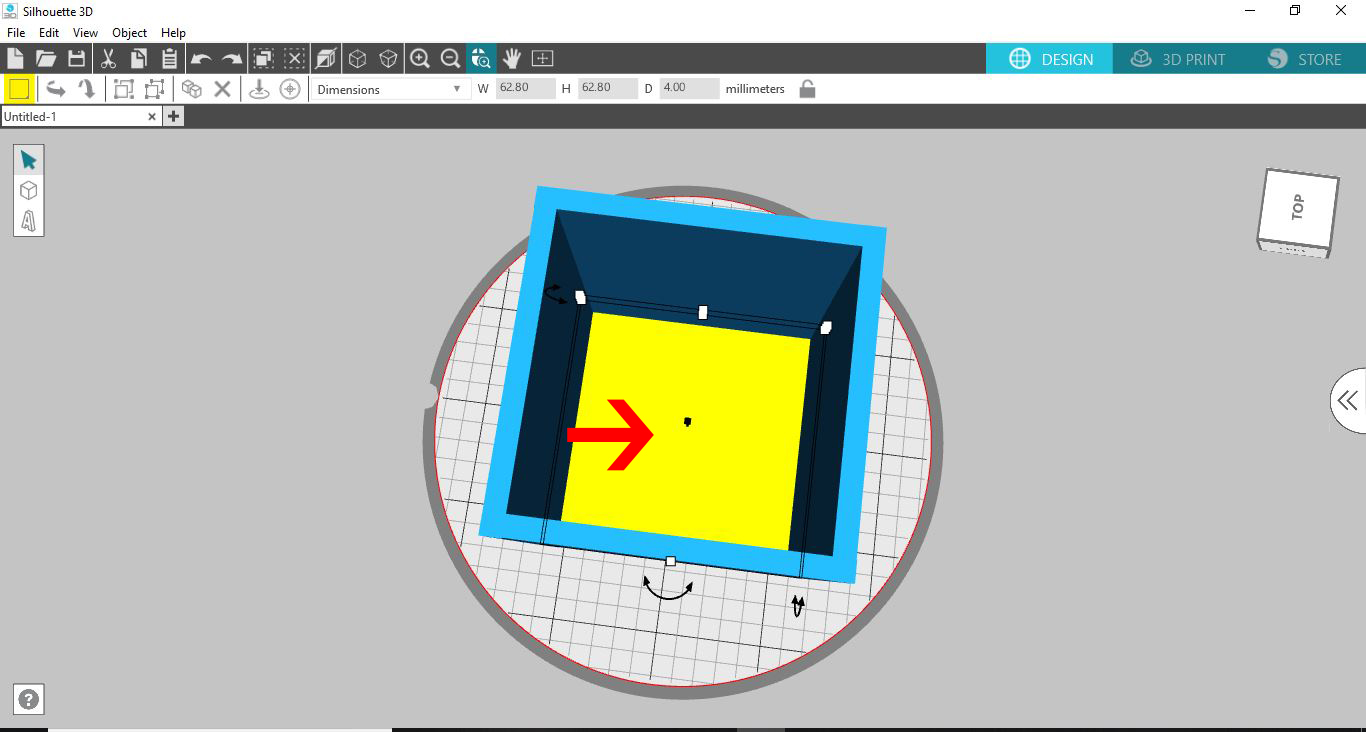
Task: Open the Help menu
Action: click(x=173, y=33)
